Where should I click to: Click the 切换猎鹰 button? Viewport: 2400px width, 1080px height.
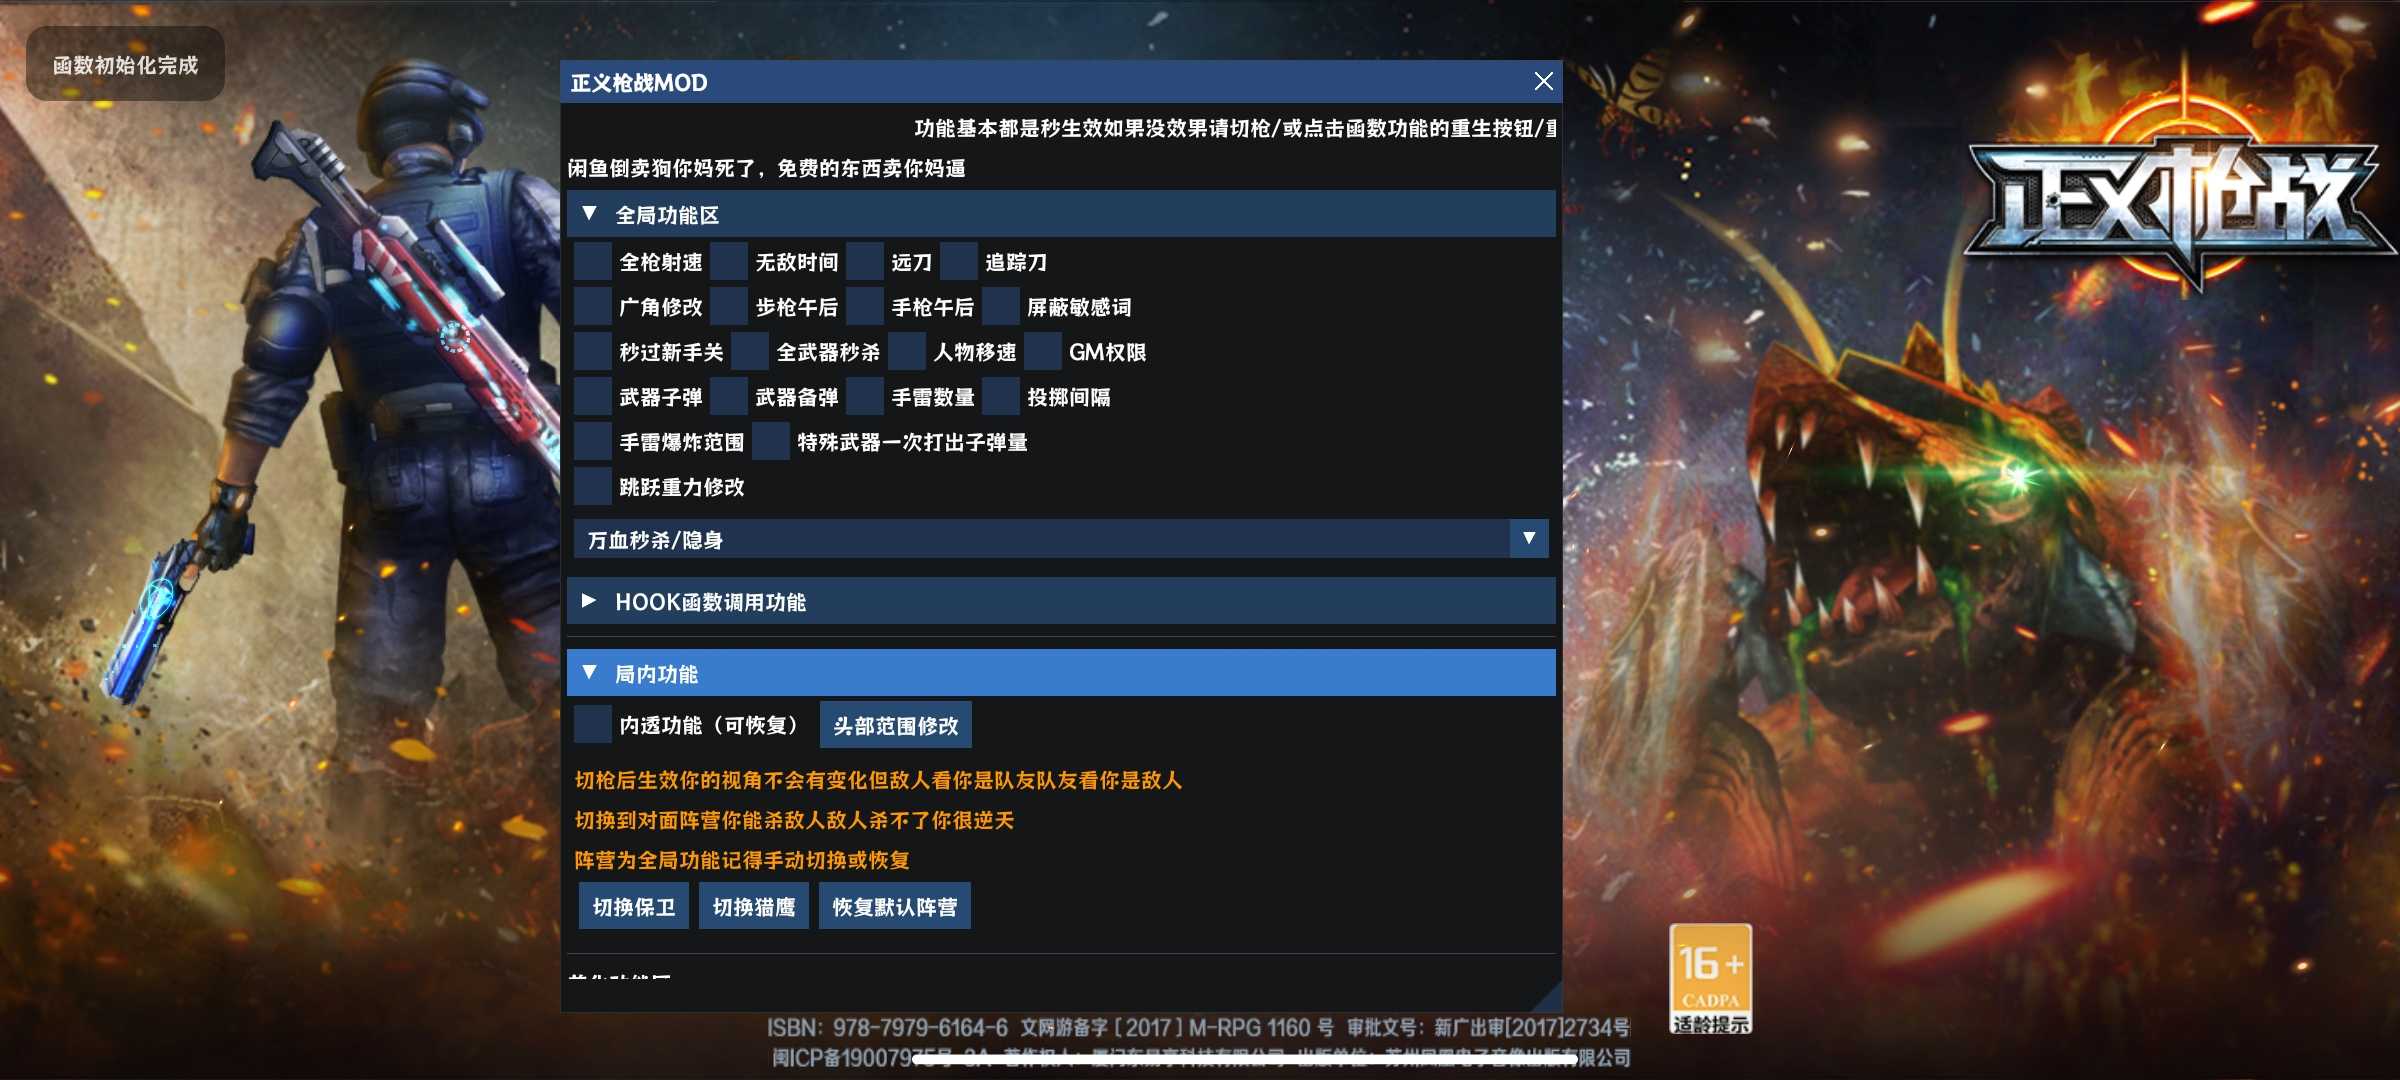[x=754, y=907]
